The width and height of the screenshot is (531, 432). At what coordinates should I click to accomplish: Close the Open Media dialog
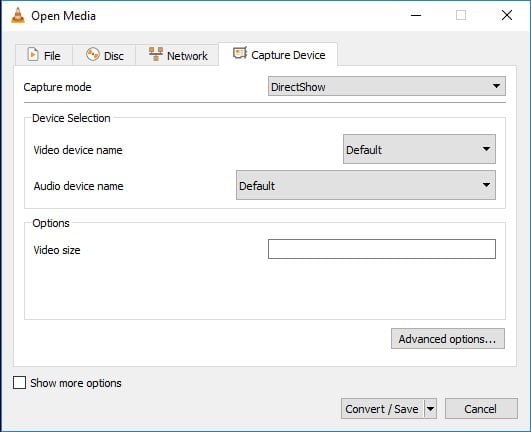tap(507, 15)
